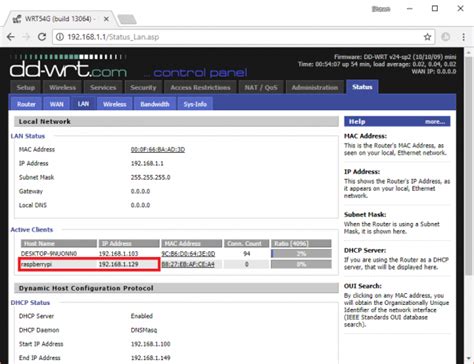
Task: Open the Setup main tab
Action: coord(26,87)
